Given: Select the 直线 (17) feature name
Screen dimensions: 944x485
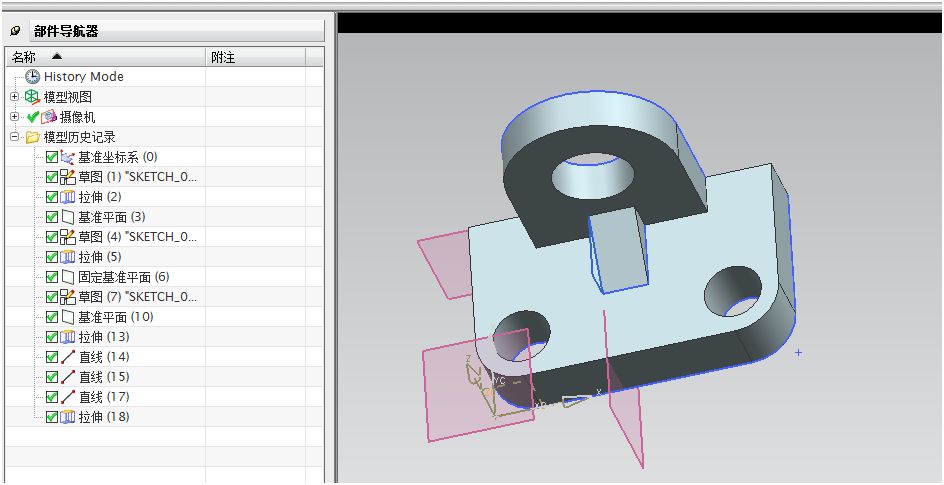Looking at the screenshot, I should click(x=104, y=397).
